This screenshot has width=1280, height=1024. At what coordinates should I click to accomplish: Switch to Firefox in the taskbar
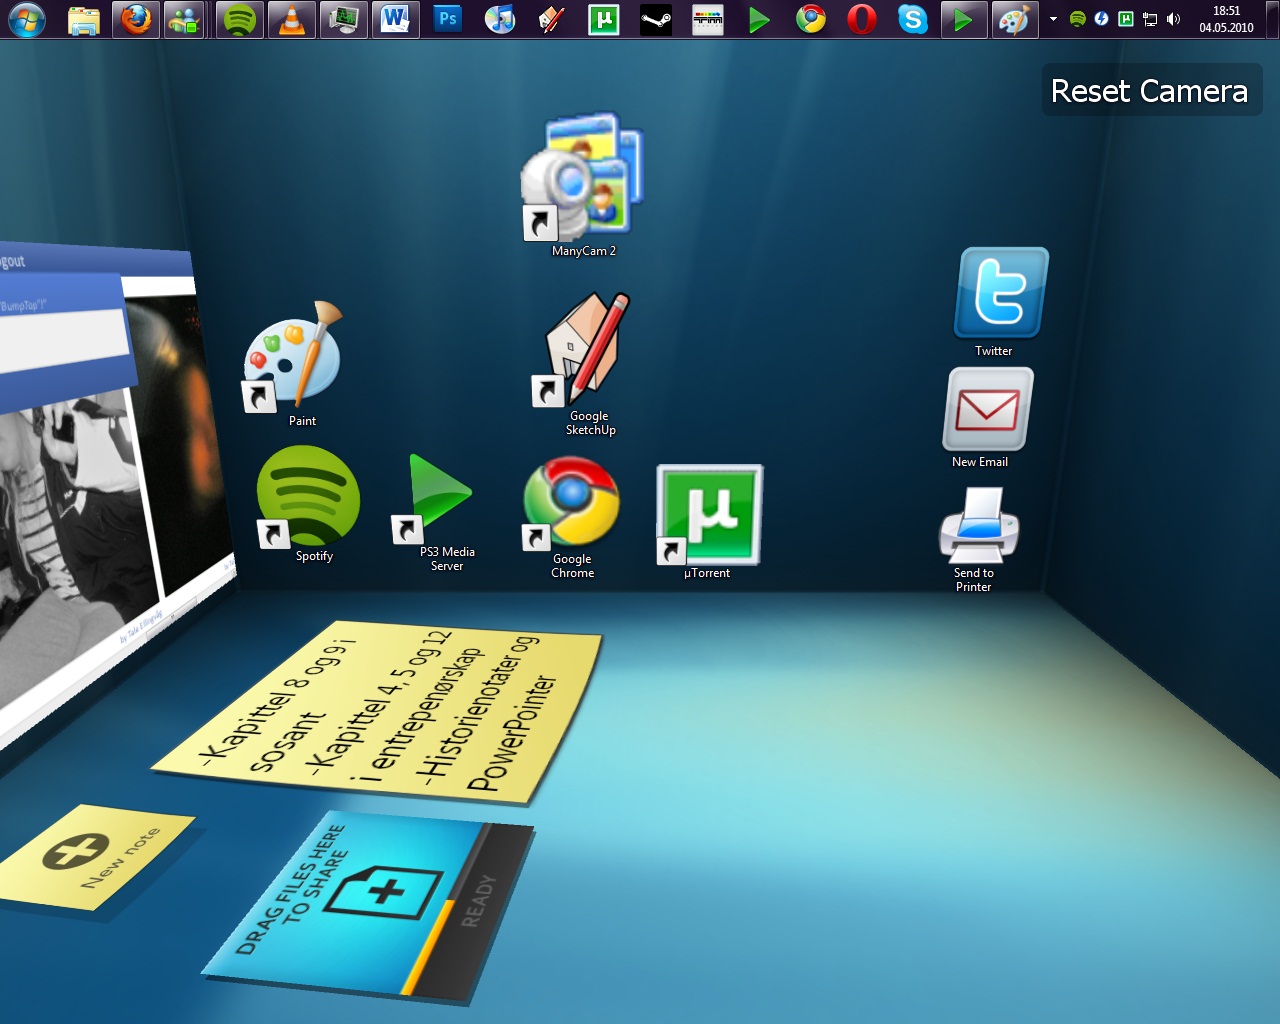click(x=135, y=20)
